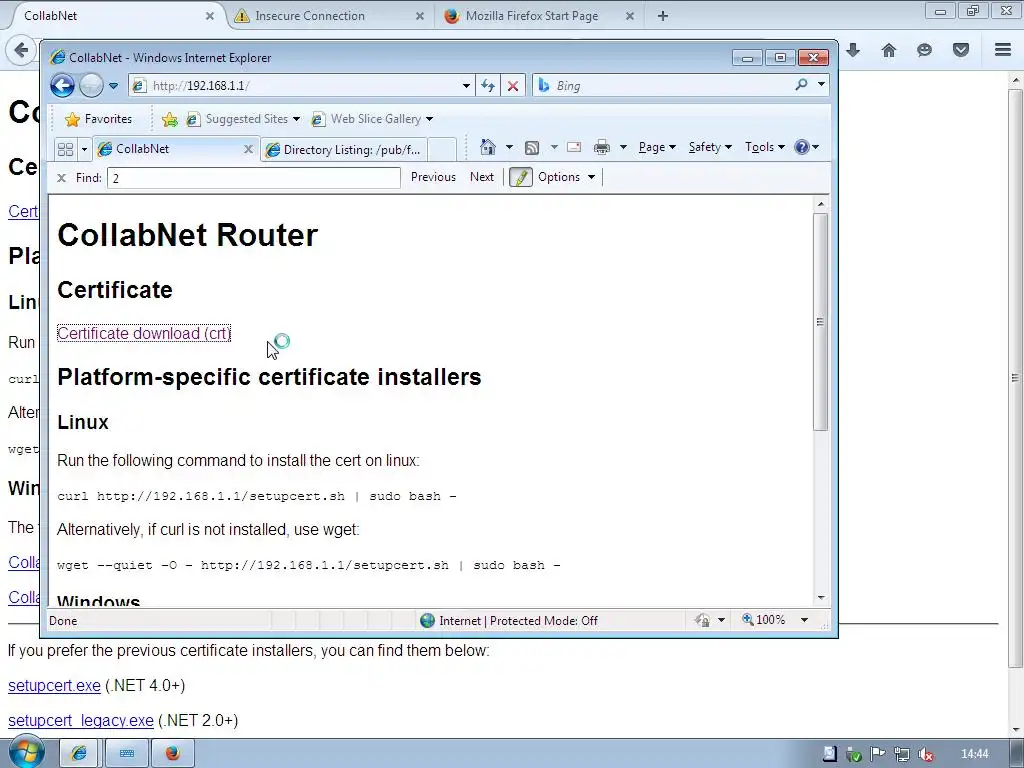Viewport: 1024px width, 768px height.
Task: Click the Read Mail envelope icon
Action: [x=574, y=147]
